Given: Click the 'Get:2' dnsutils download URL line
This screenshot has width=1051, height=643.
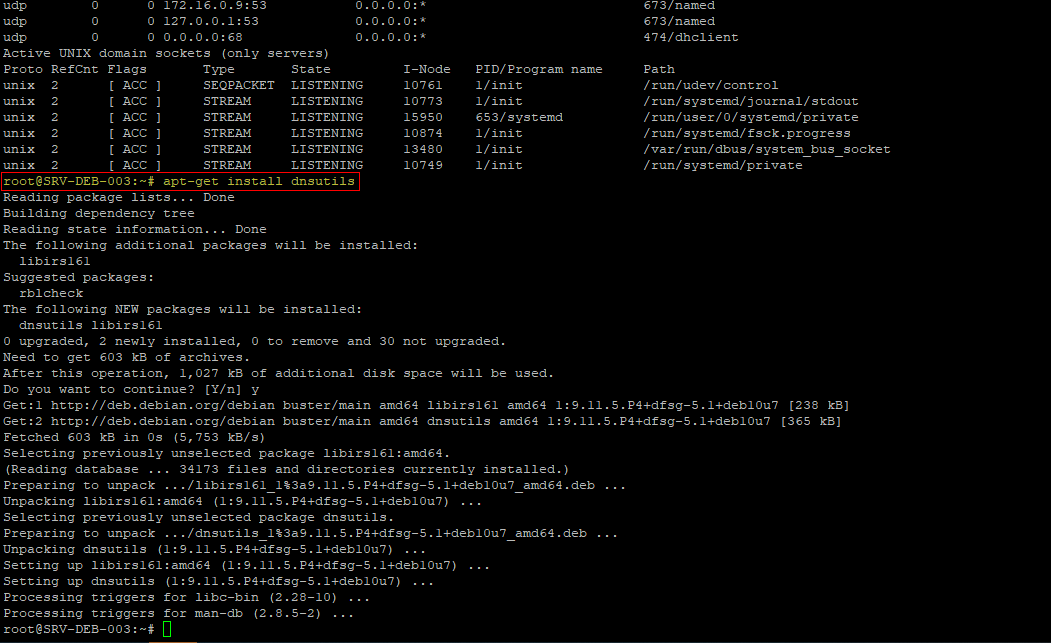Looking at the screenshot, I should (x=422, y=422).
